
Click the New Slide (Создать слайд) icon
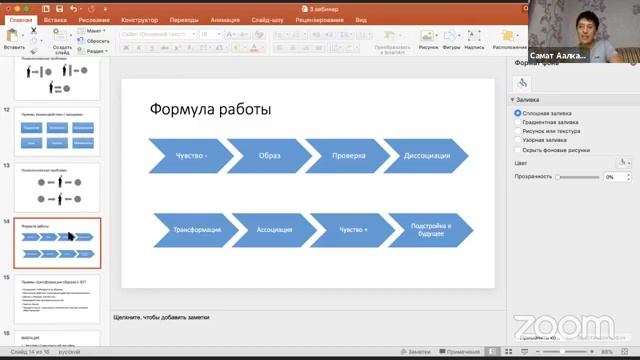[60, 36]
